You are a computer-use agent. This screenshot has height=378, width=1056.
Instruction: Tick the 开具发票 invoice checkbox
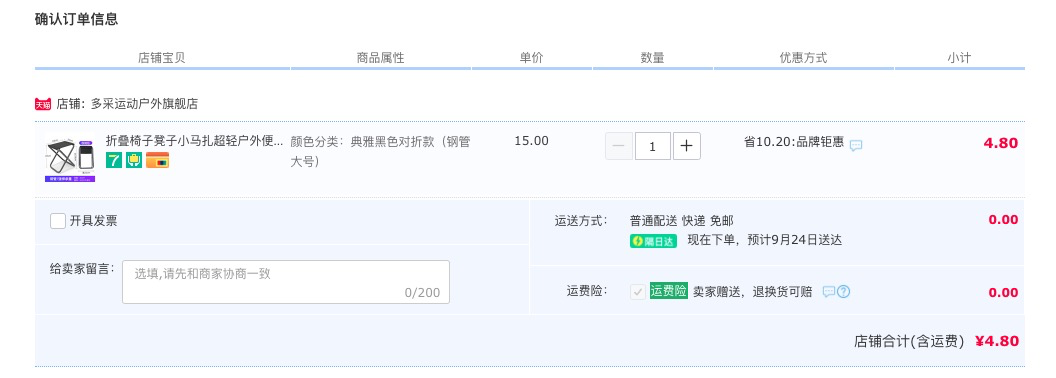pyautogui.click(x=58, y=221)
